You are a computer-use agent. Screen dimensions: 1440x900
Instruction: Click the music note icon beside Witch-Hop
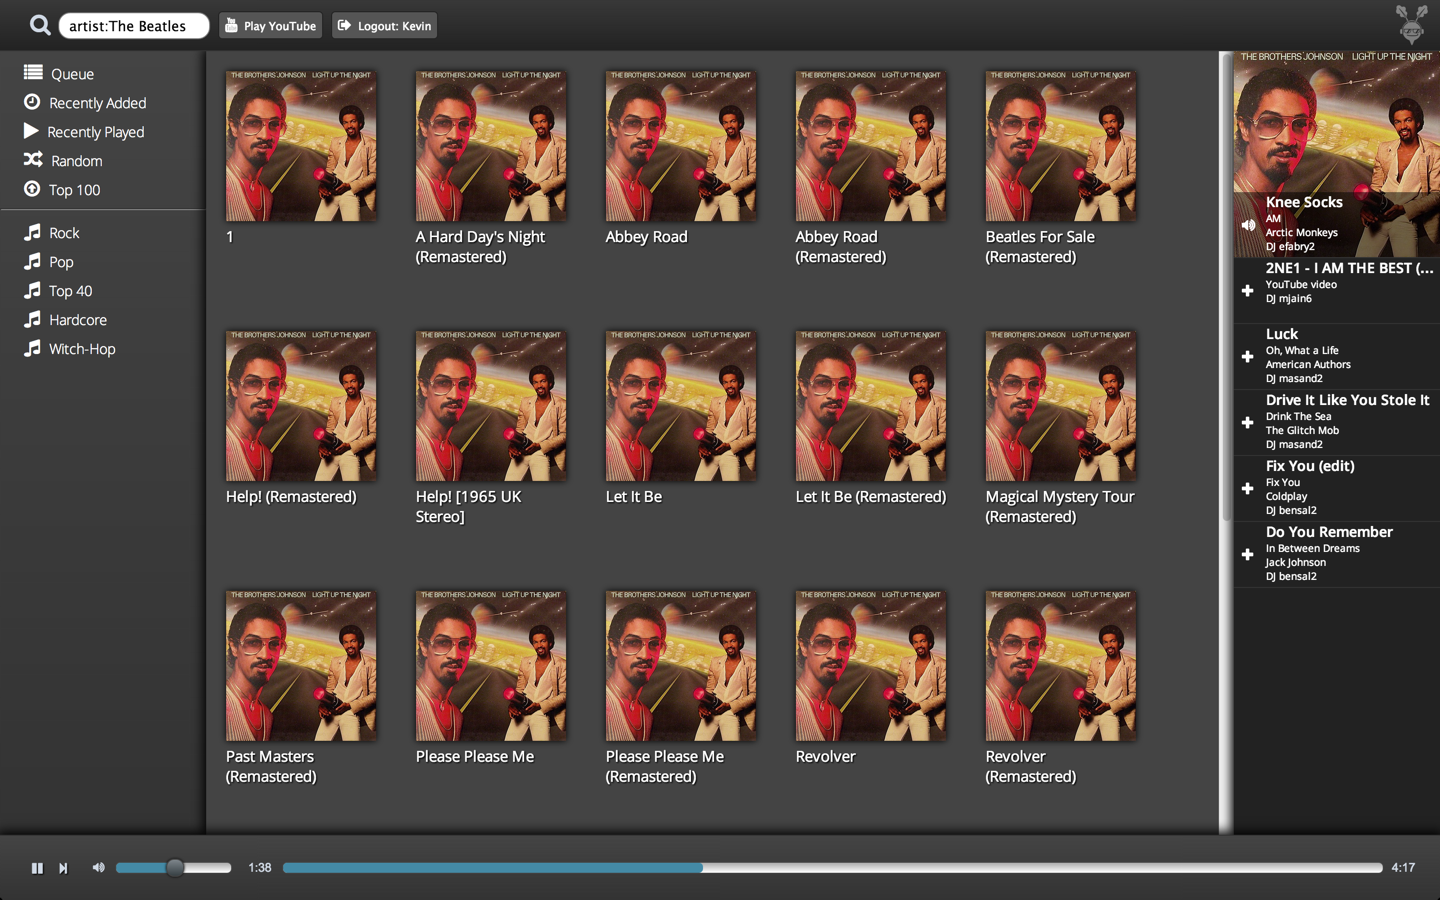tap(32, 347)
